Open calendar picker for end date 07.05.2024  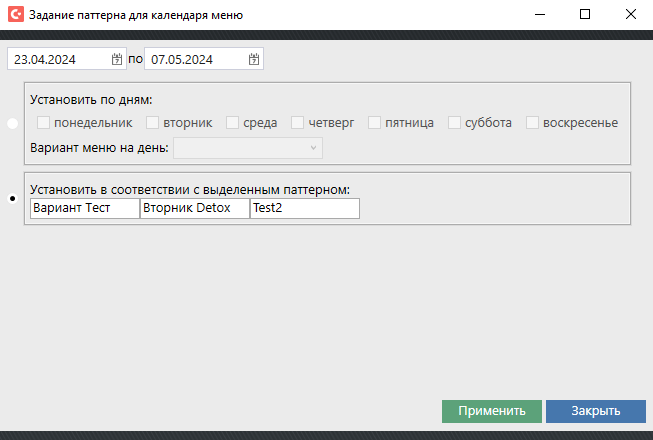pyautogui.click(x=254, y=59)
